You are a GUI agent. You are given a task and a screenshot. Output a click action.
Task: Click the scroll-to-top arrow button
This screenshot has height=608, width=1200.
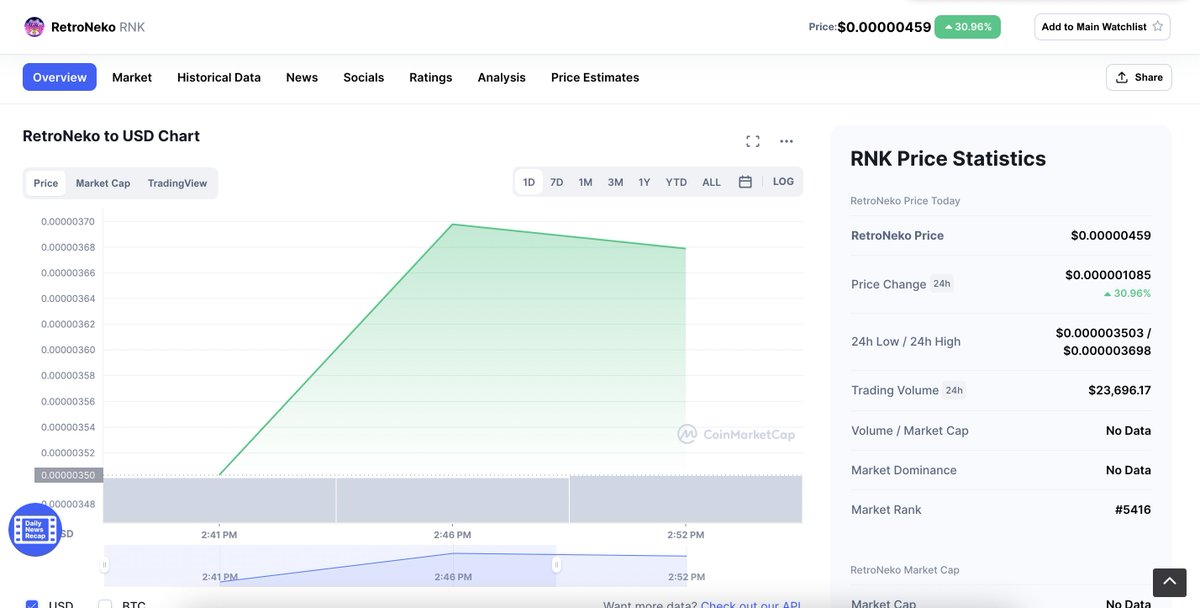tap(1169, 582)
